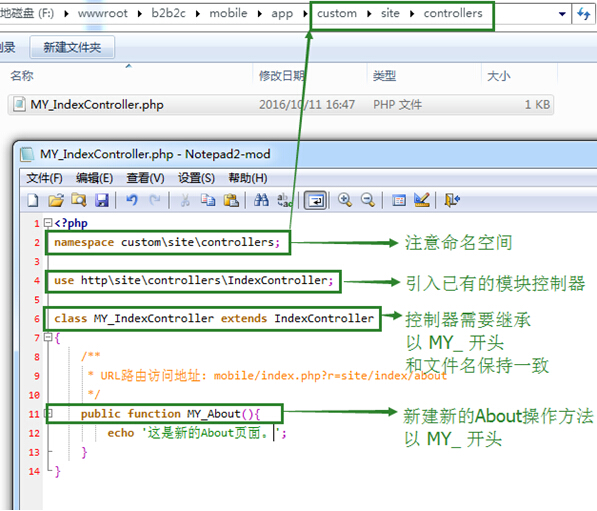This screenshot has height=511, width=597.
Task: Click the 'use http\site\controllers' code line
Action: [193, 281]
